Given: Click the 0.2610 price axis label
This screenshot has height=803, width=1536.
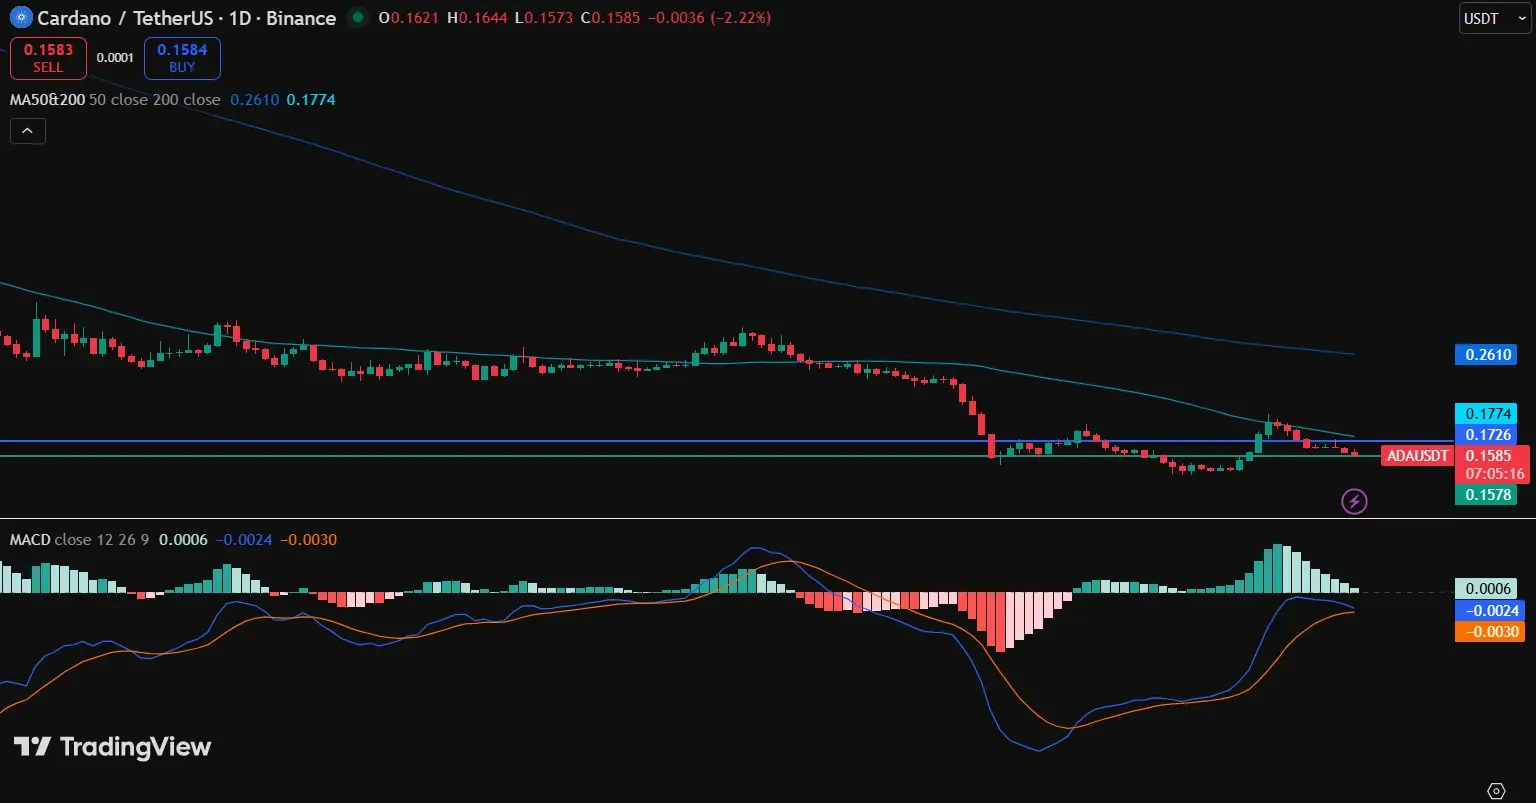Looking at the screenshot, I should click(1486, 354).
